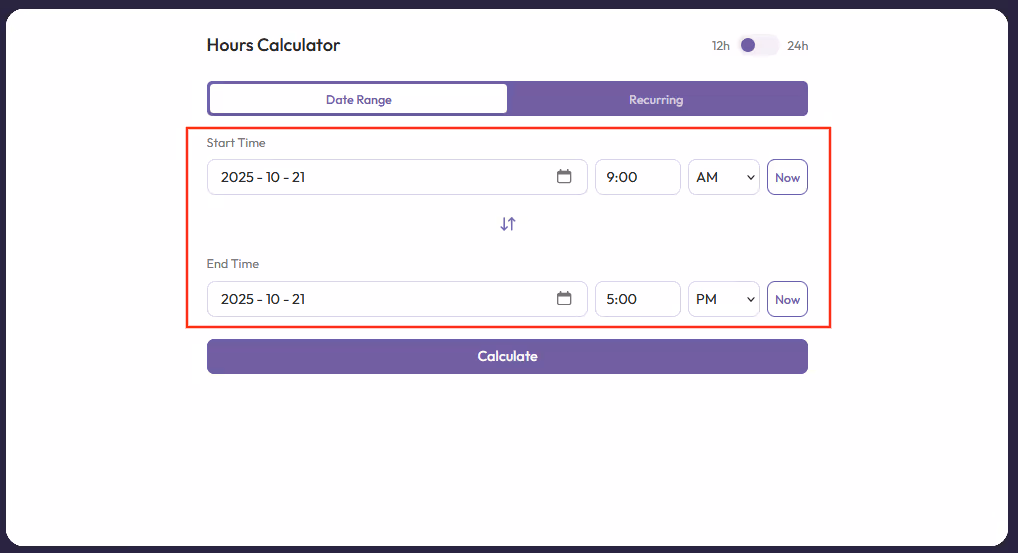Viewport: 1018px width, 553px height.
Task: Click the Calculate button
Action: tap(507, 356)
